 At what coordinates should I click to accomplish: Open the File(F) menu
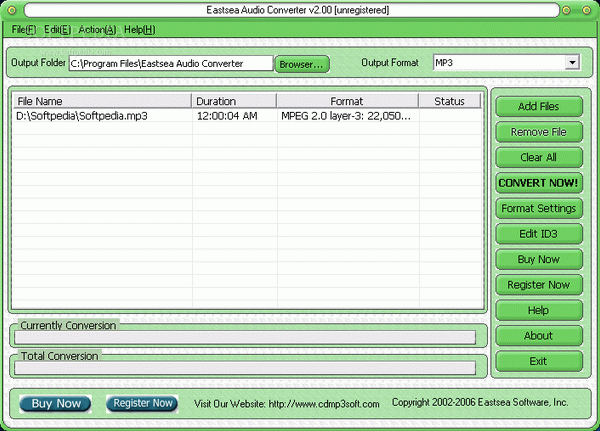[x=24, y=30]
